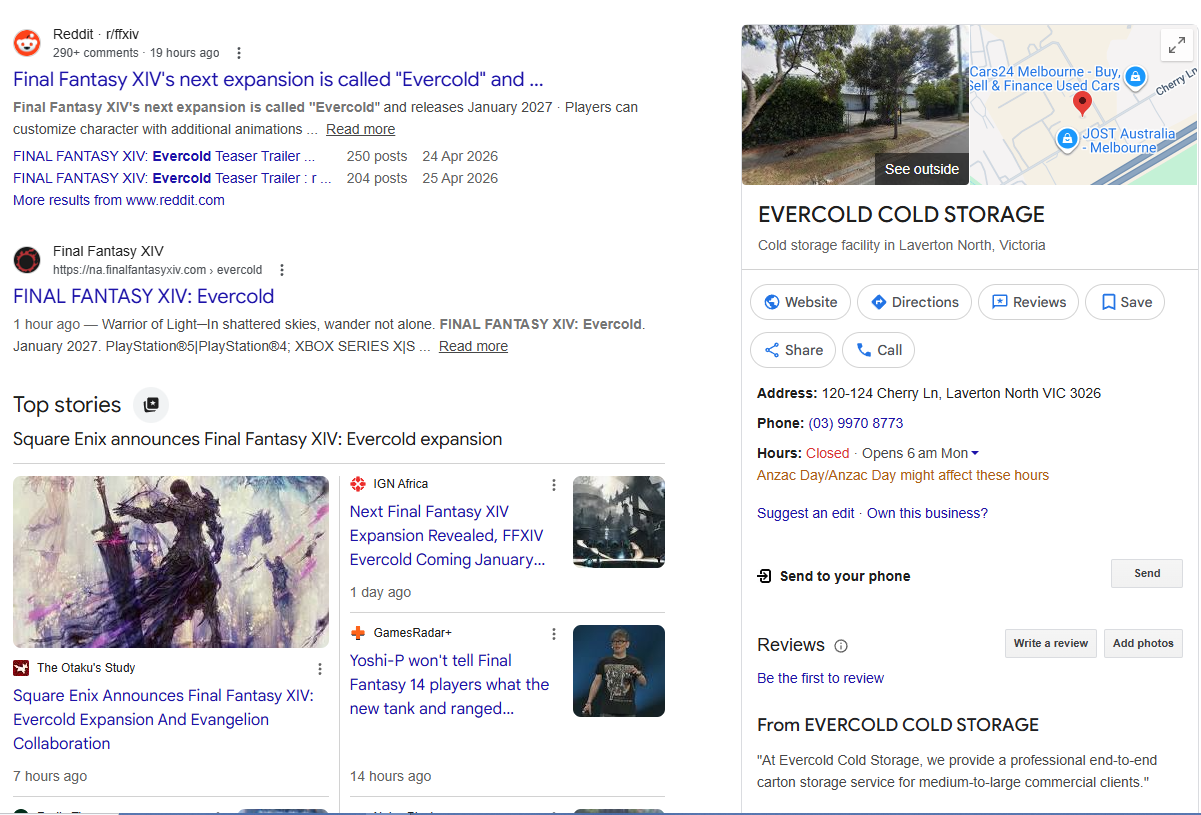Image resolution: width=1201 pixels, height=815 pixels.
Task: Click JOST Australia map marker icon
Action: coord(1067,138)
